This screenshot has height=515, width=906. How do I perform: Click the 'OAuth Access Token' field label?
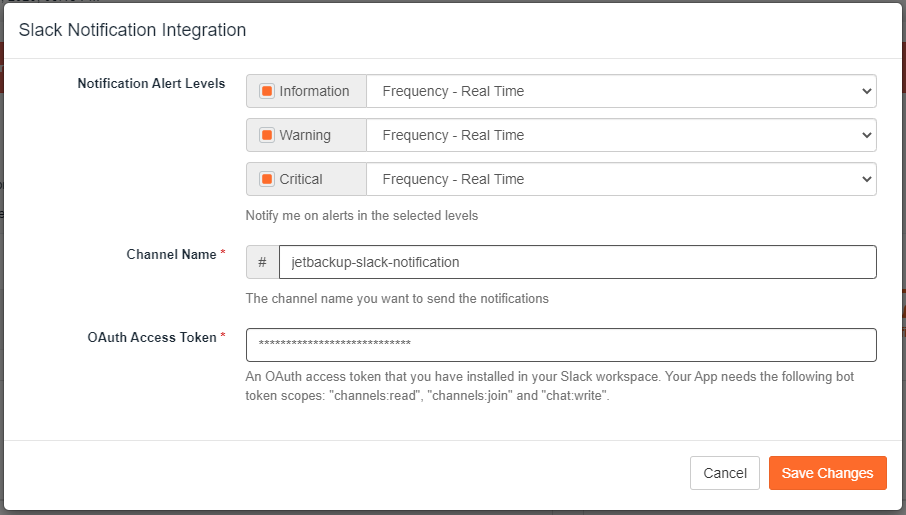point(152,338)
